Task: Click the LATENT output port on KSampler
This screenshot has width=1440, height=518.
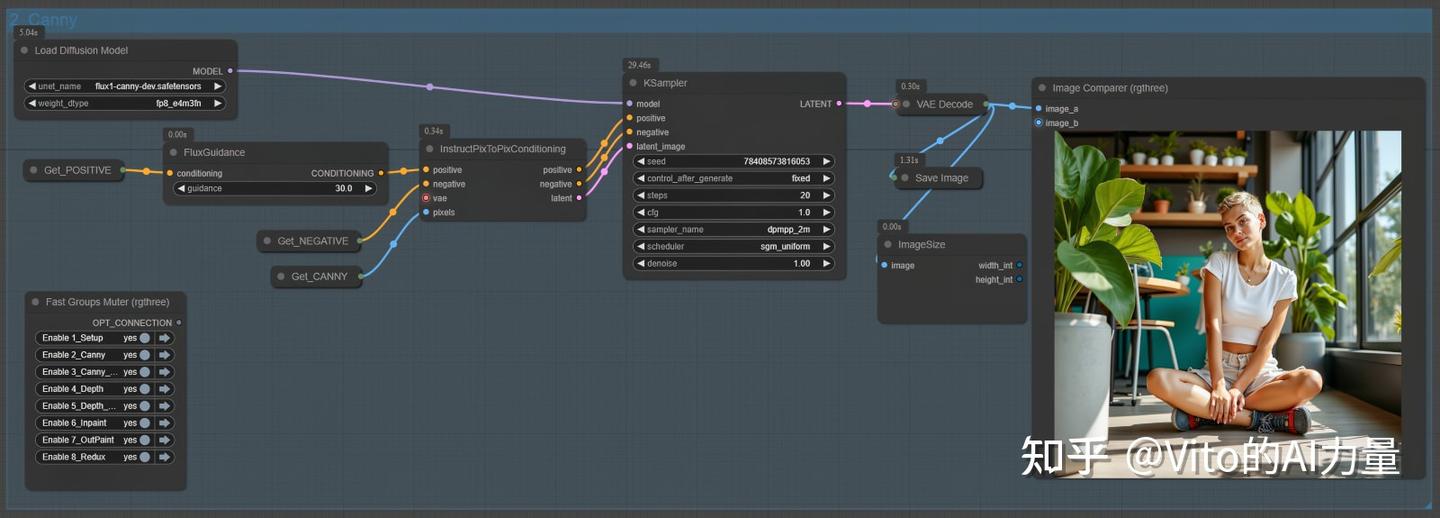Action: pyautogui.click(x=838, y=104)
